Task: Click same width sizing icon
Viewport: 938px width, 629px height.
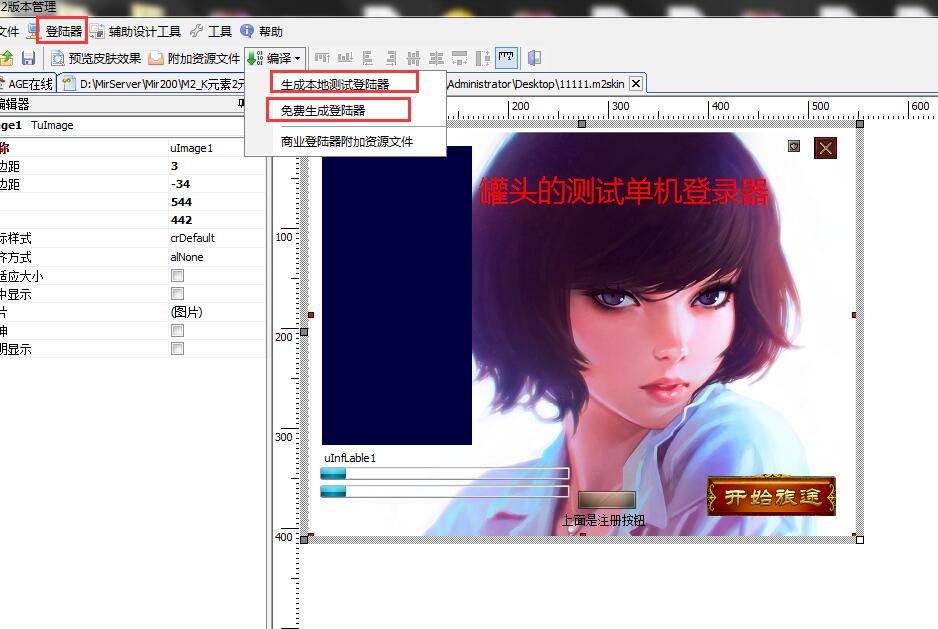Action: point(459,58)
